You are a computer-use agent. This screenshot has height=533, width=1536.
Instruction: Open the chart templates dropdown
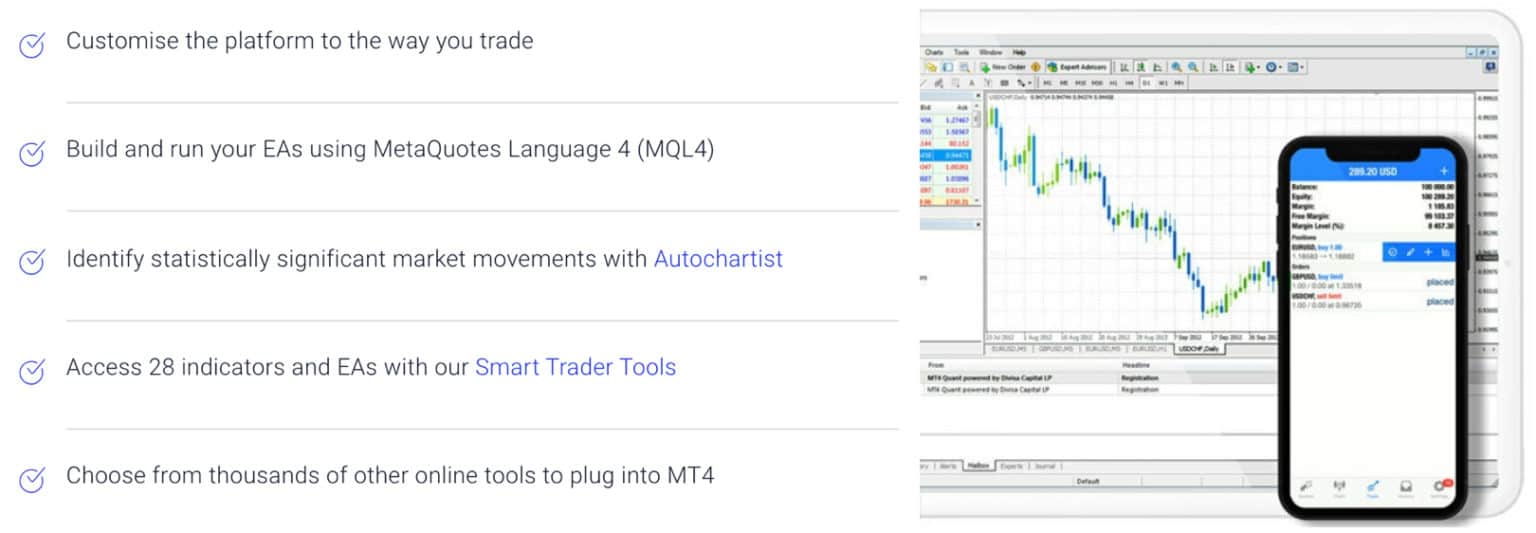coord(1296,67)
